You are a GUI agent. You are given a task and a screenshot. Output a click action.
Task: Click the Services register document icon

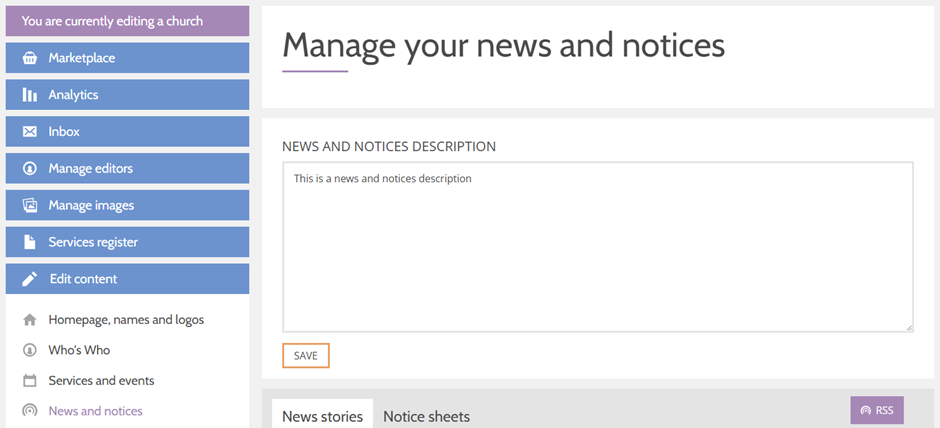coord(29,242)
